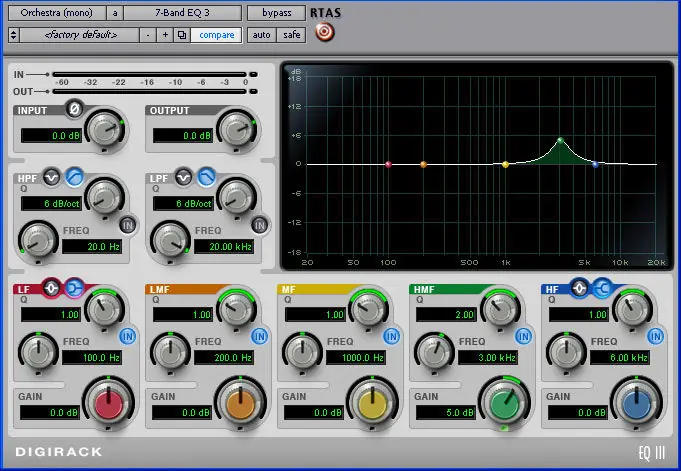Click the auto button
Screen dimensions: 681x471
pyautogui.click(x=261, y=35)
